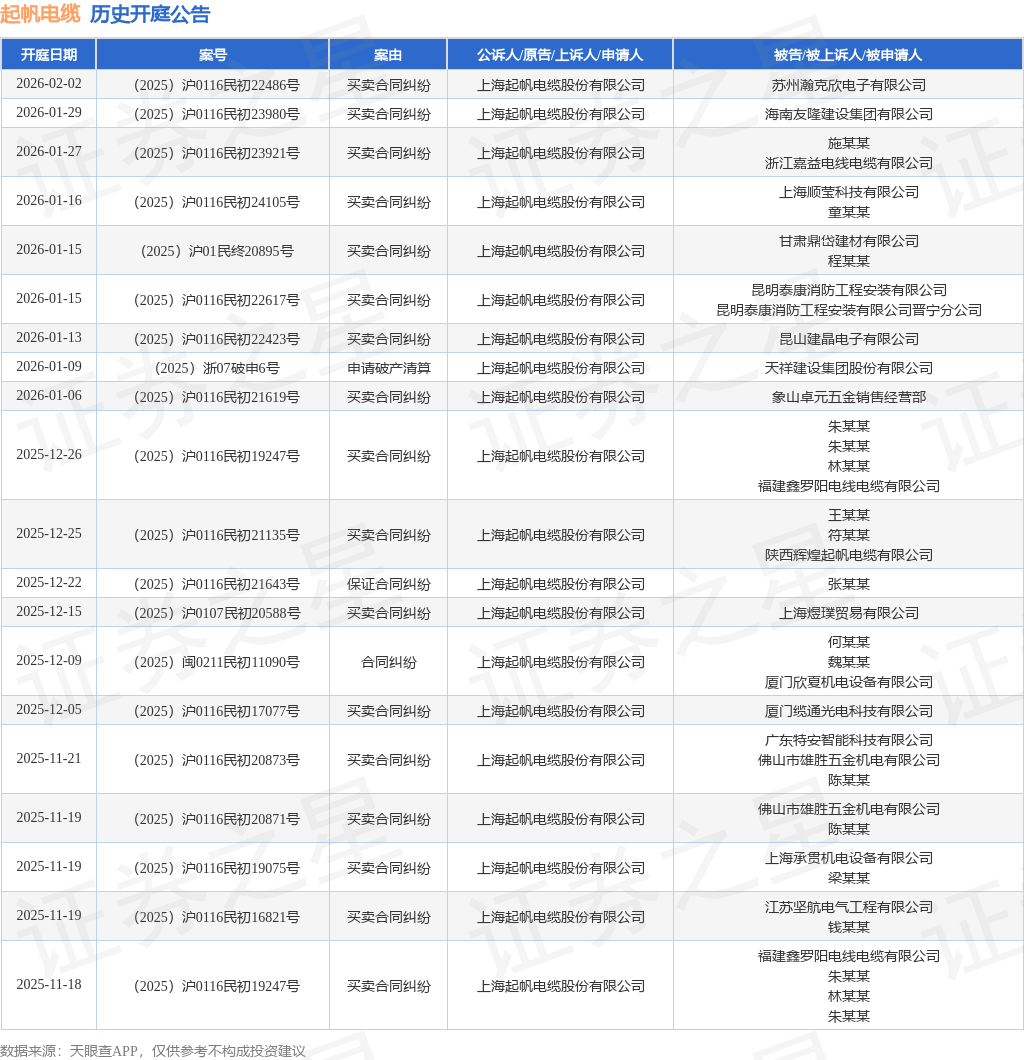This screenshot has height=1060, width=1024.
Task: Select case number 沪0116民初20873号
Action: point(216,760)
